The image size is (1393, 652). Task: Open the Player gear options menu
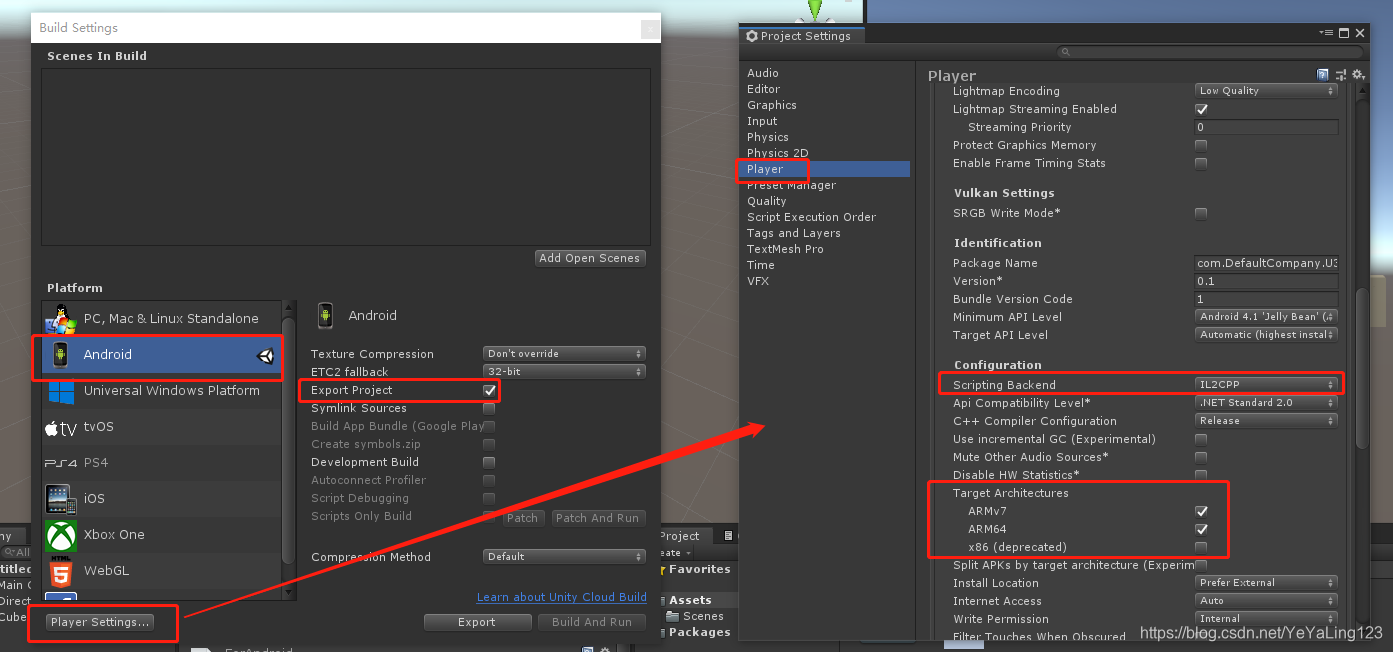pyautogui.click(x=1358, y=75)
